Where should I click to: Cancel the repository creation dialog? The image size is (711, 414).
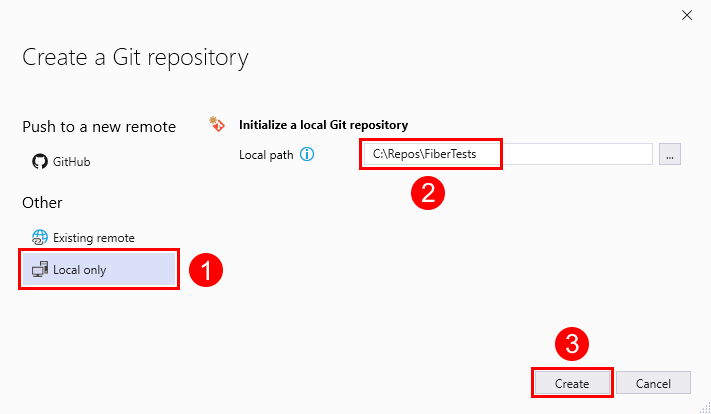(653, 382)
